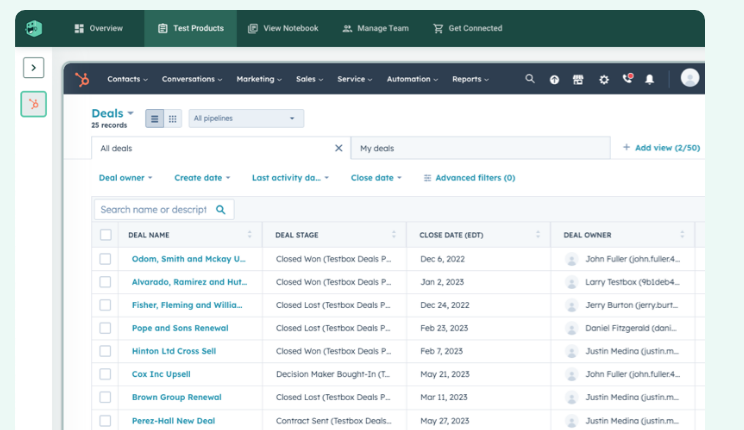
Task: Switch to the My deals tab
Action: click(x=378, y=148)
